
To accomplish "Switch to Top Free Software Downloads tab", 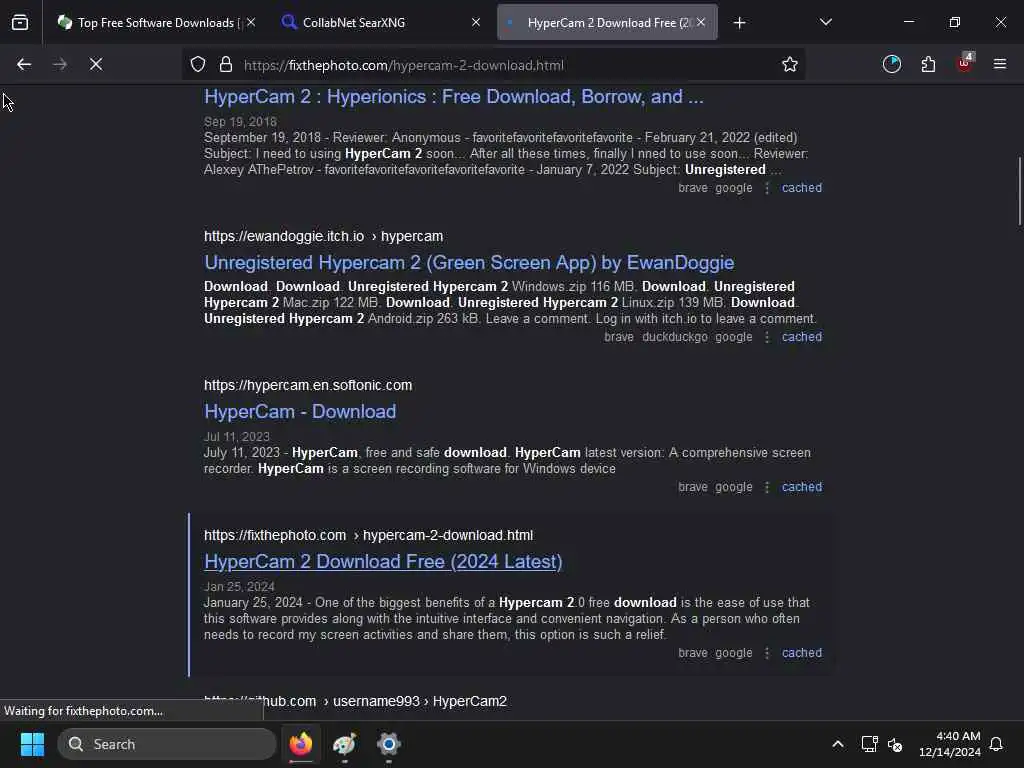I will [155, 23].
